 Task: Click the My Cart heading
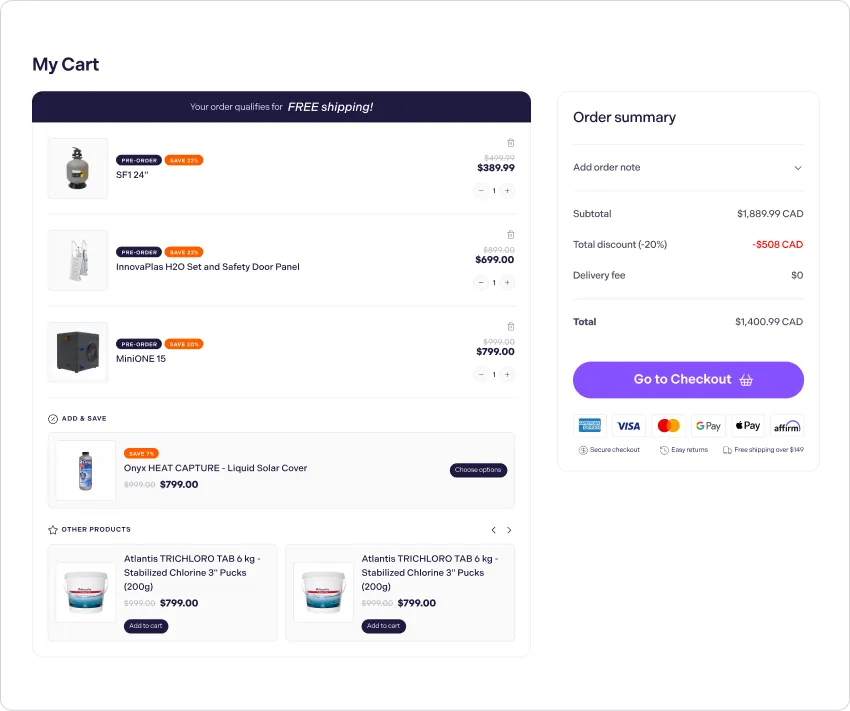tap(66, 64)
